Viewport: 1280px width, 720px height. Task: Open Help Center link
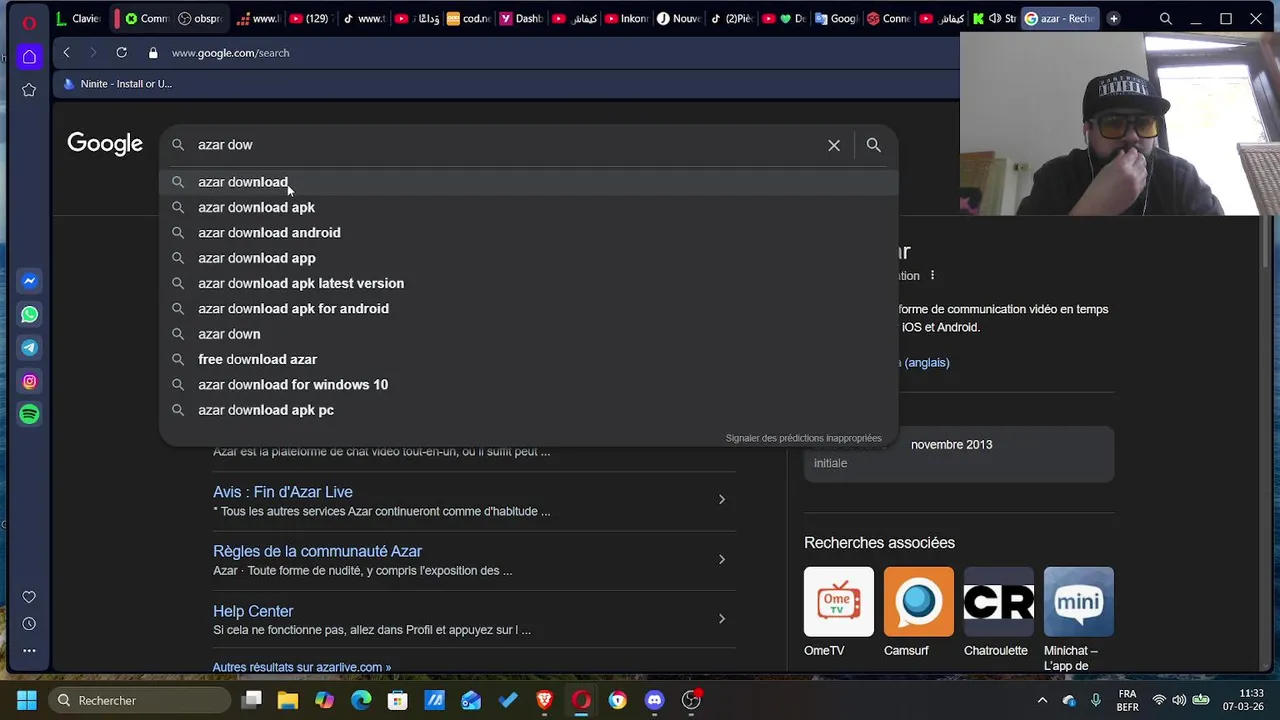click(253, 611)
